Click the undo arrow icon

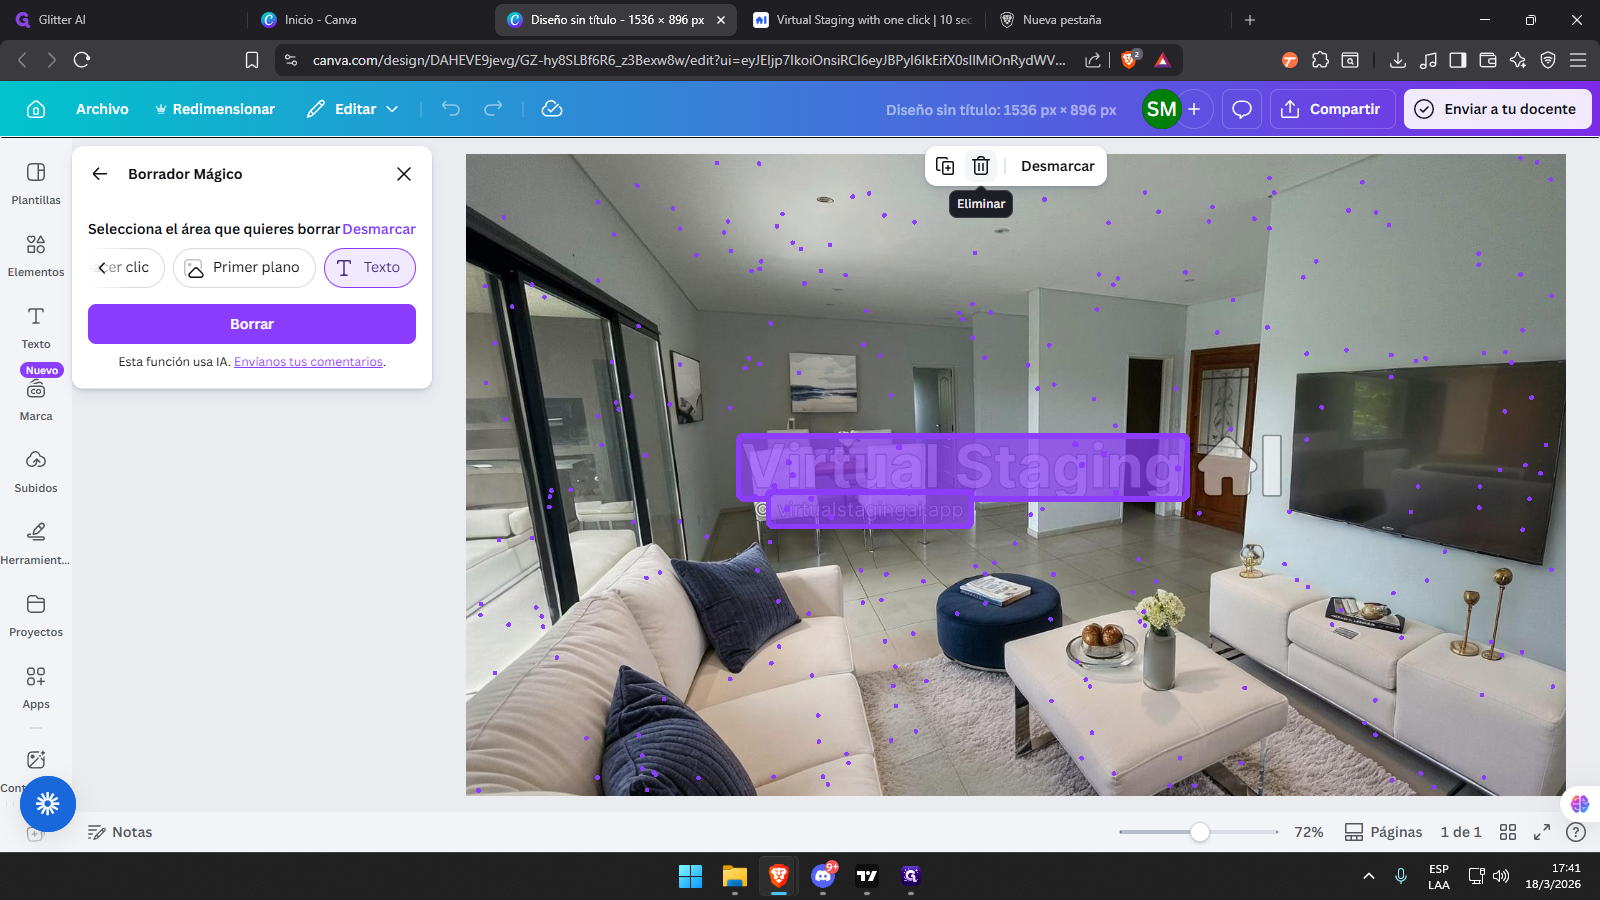click(x=451, y=109)
